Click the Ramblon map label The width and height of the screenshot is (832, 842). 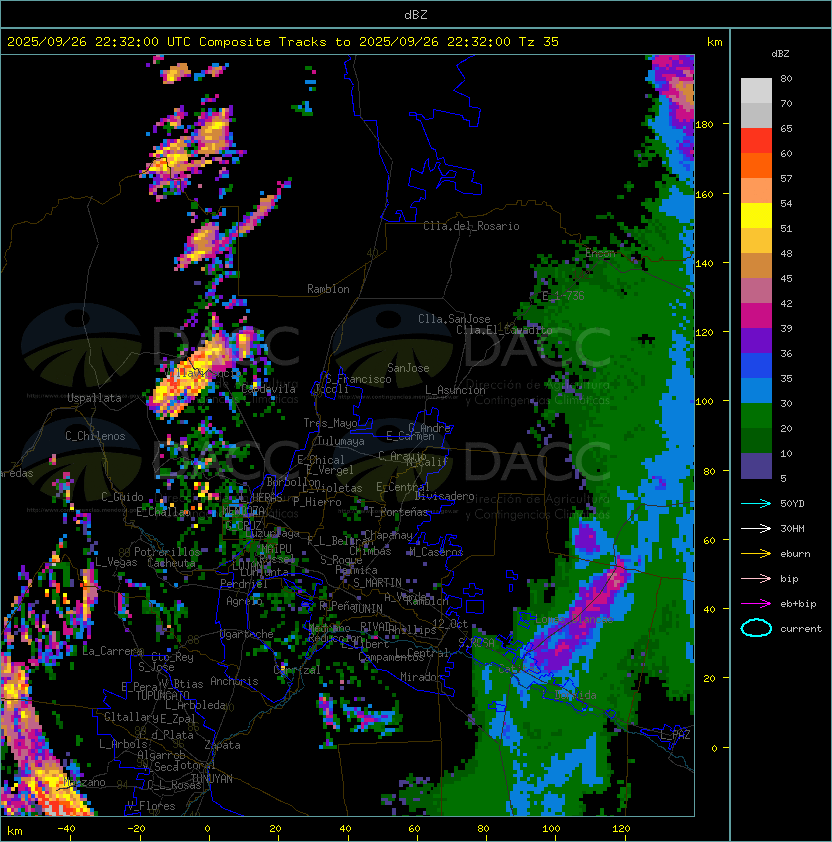328,289
